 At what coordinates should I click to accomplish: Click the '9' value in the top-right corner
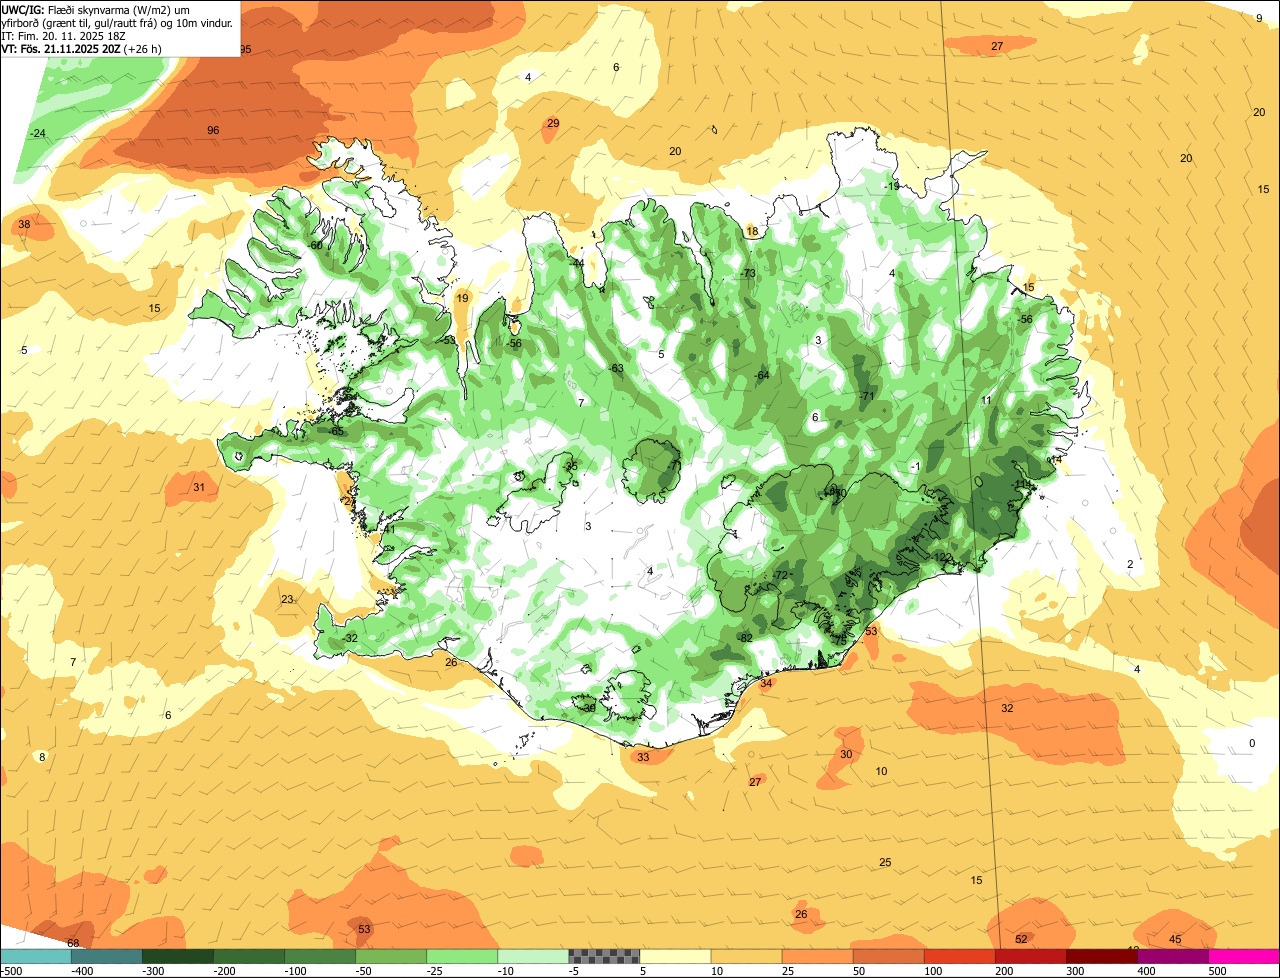(x=1259, y=17)
